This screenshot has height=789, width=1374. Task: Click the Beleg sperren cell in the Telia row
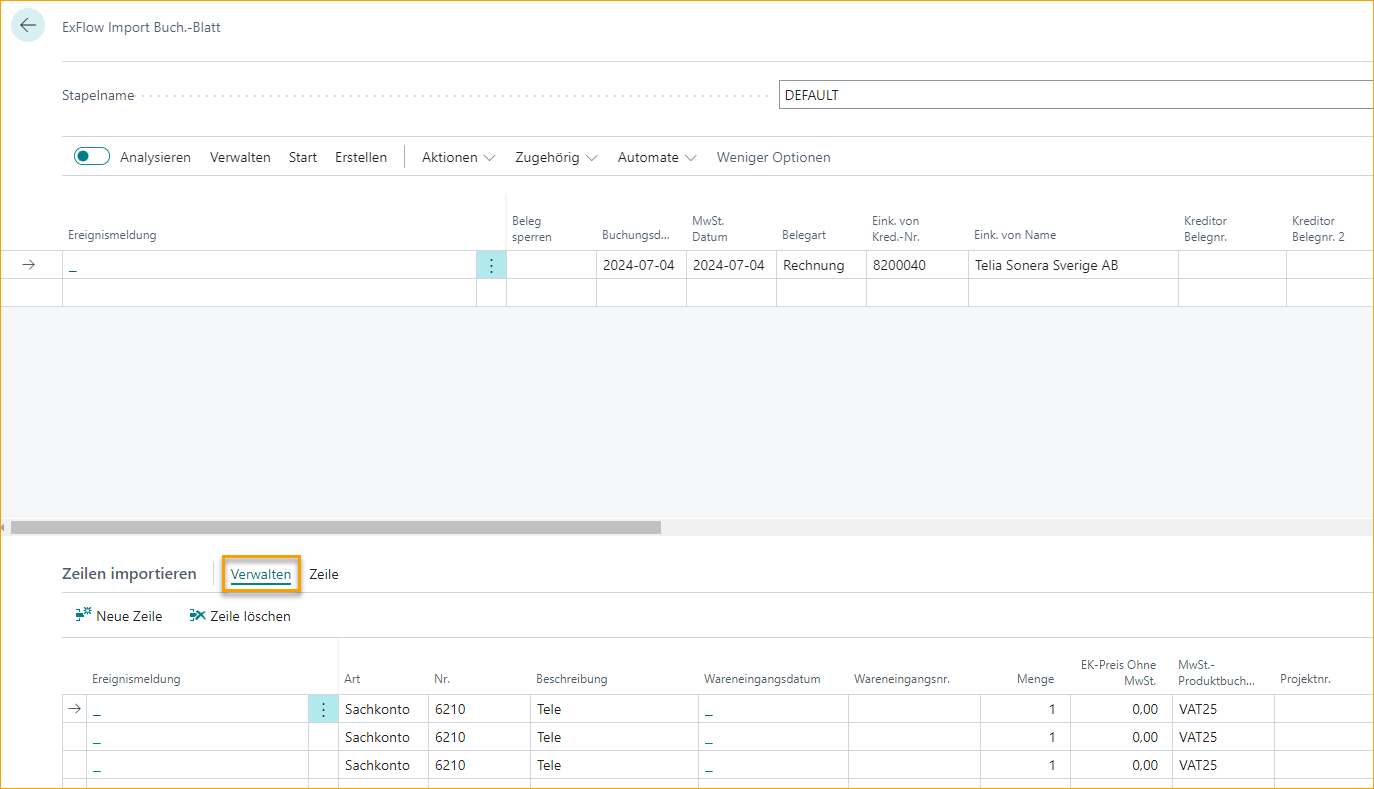pos(551,265)
